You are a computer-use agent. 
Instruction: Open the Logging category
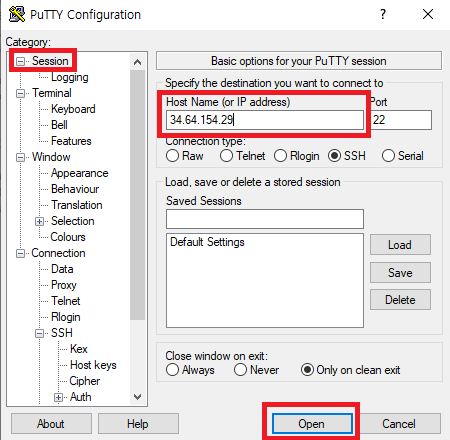click(x=70, y=77)
